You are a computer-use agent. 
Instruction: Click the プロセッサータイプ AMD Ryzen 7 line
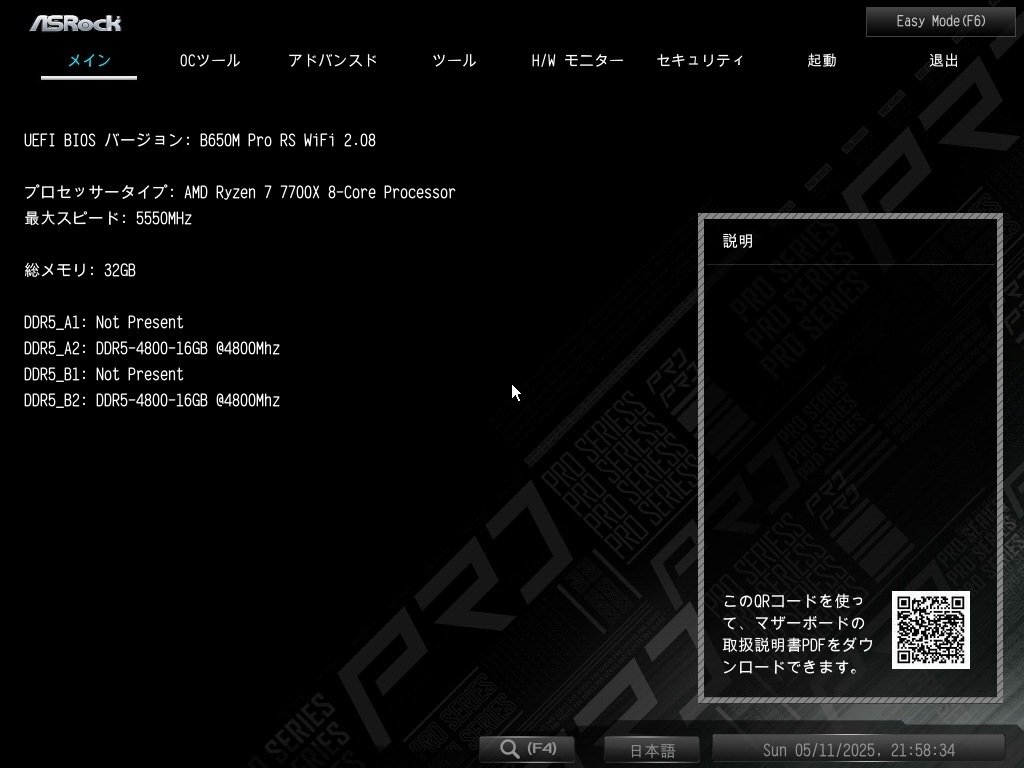pos(240,192)
